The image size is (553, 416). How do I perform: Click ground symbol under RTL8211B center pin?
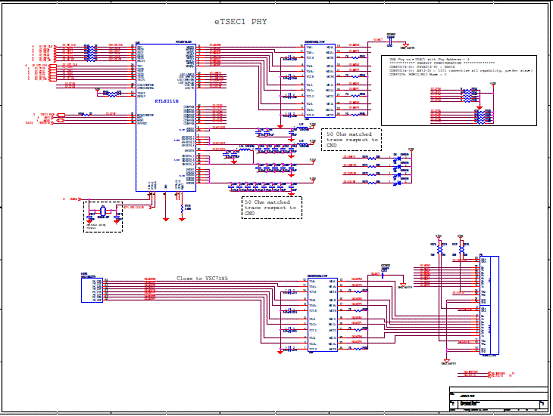[x=166, y=219]
